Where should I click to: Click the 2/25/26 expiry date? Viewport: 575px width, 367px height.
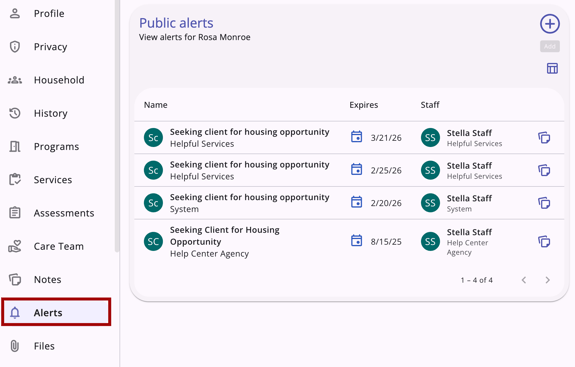[x=386, y=170]
